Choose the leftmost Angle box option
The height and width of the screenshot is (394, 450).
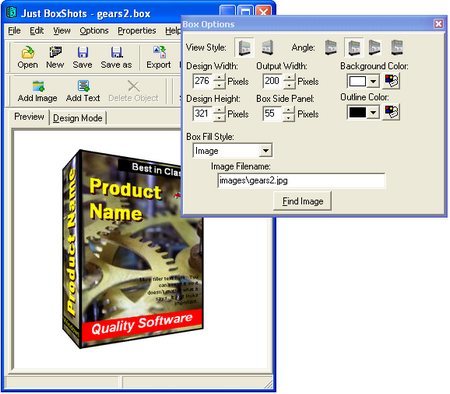click(331, 47)
